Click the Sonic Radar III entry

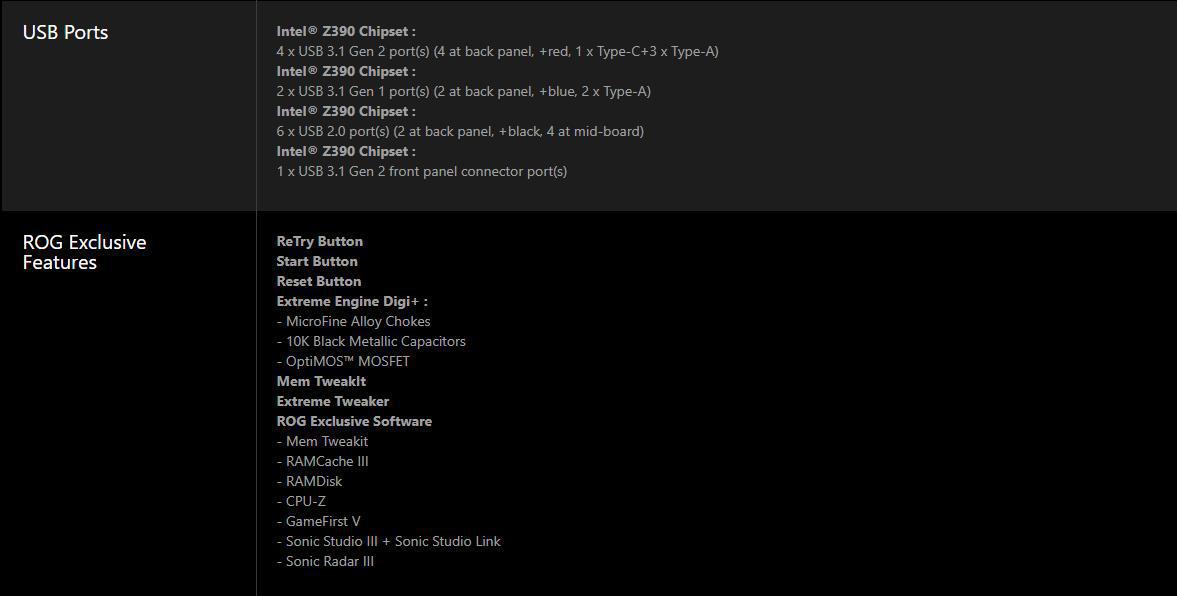325,561
